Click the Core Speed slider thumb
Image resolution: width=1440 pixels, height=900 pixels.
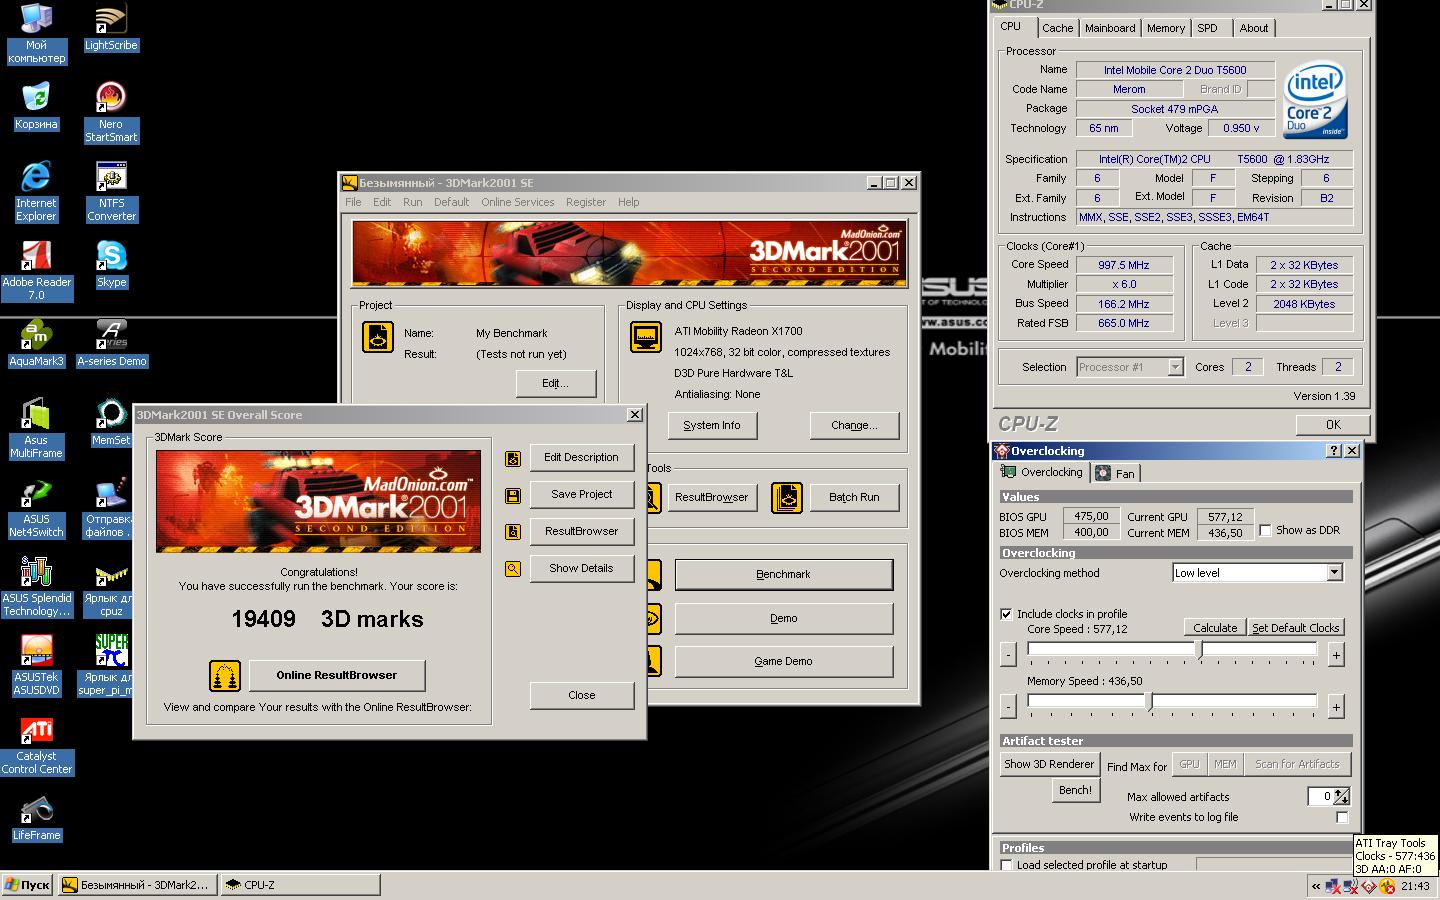point(1200,650)
